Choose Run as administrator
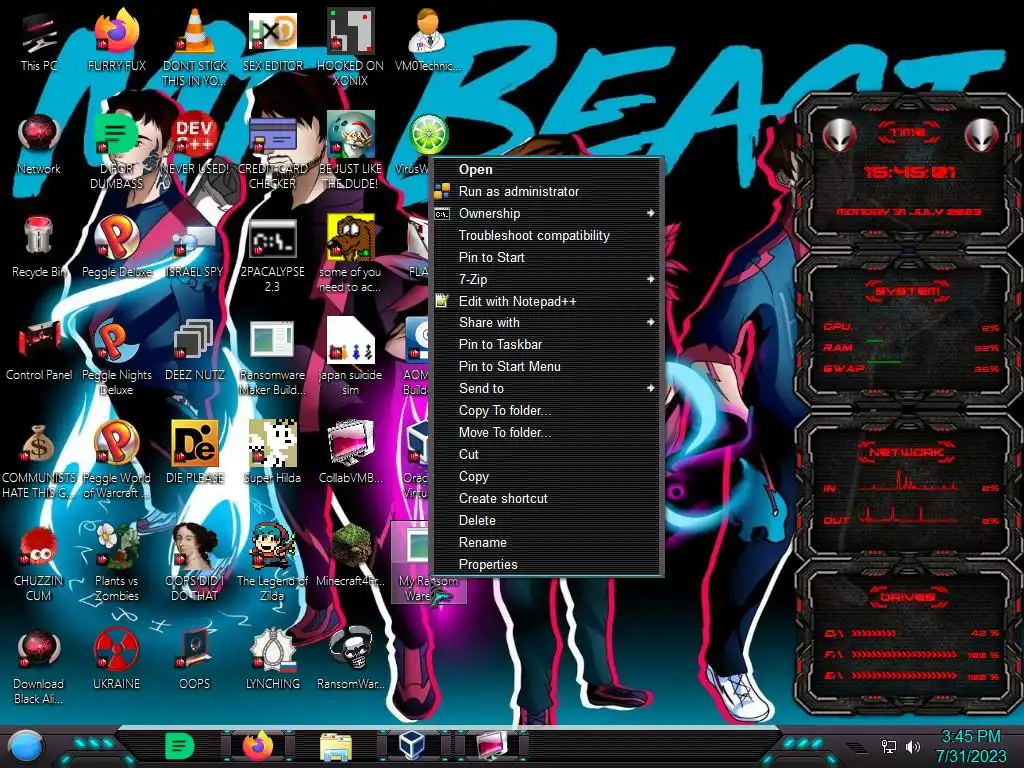This screenshot has width=1024, height=768. 547,191
